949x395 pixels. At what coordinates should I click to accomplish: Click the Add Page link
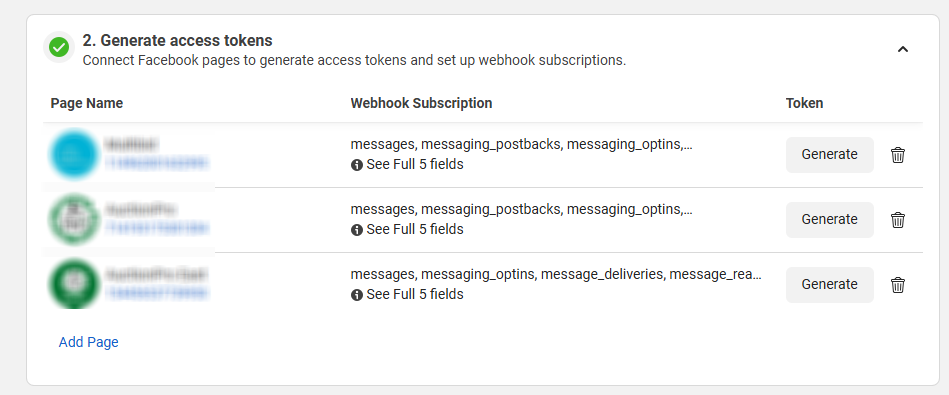tap(88, 342)
